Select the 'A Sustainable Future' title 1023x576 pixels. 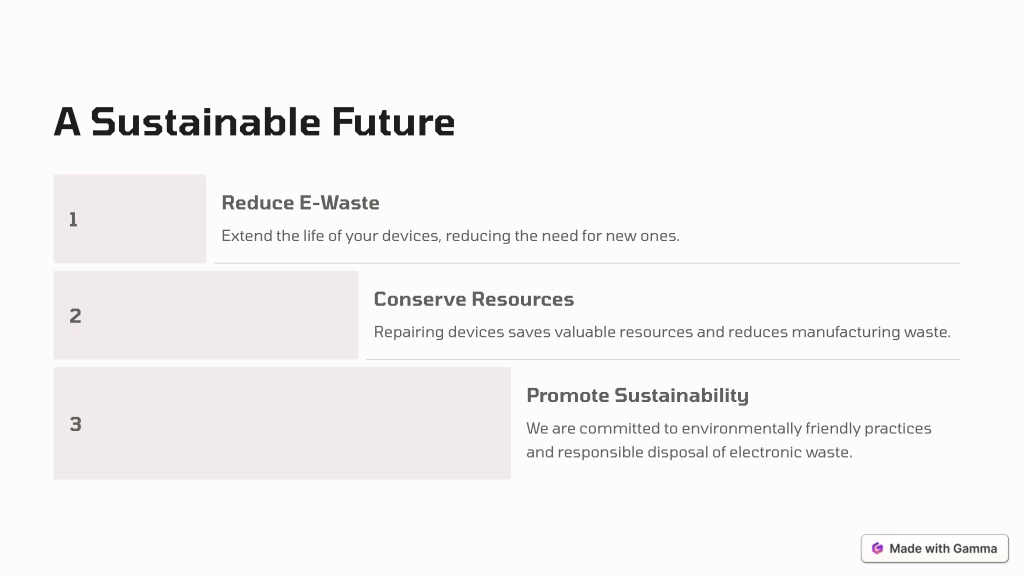tap(254, 122)
